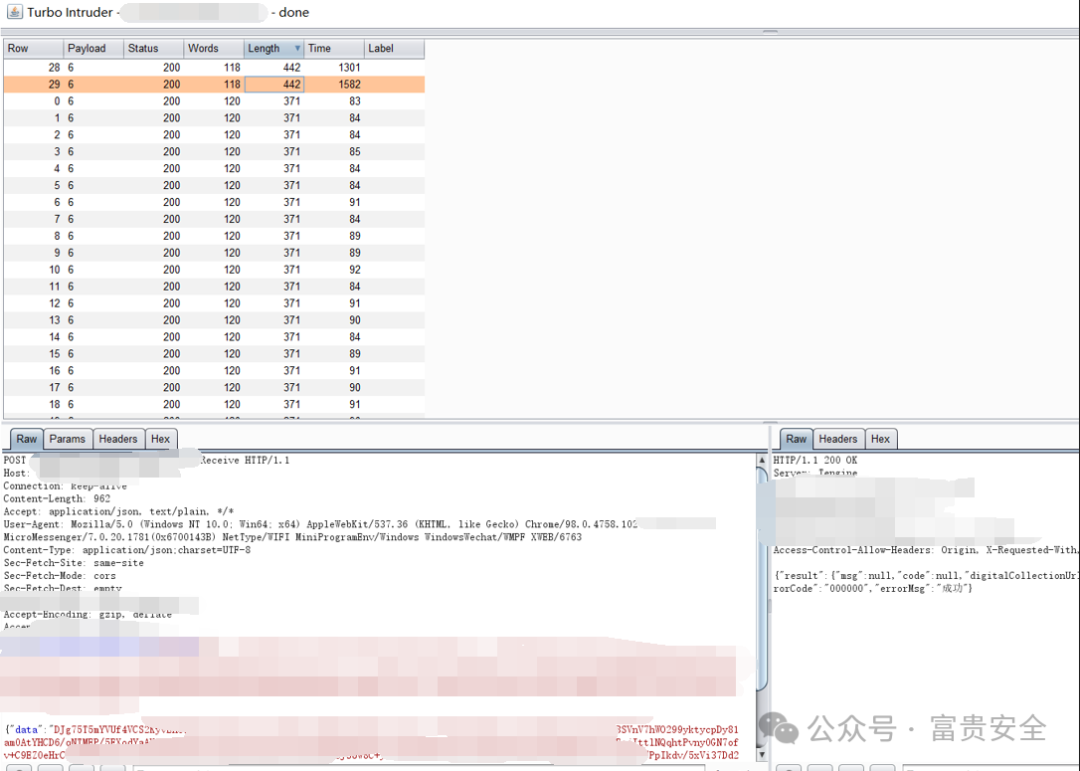Screen dimensions: 1080x771
Task: Select the result row numbered 5
Action: tap(214, 185)
